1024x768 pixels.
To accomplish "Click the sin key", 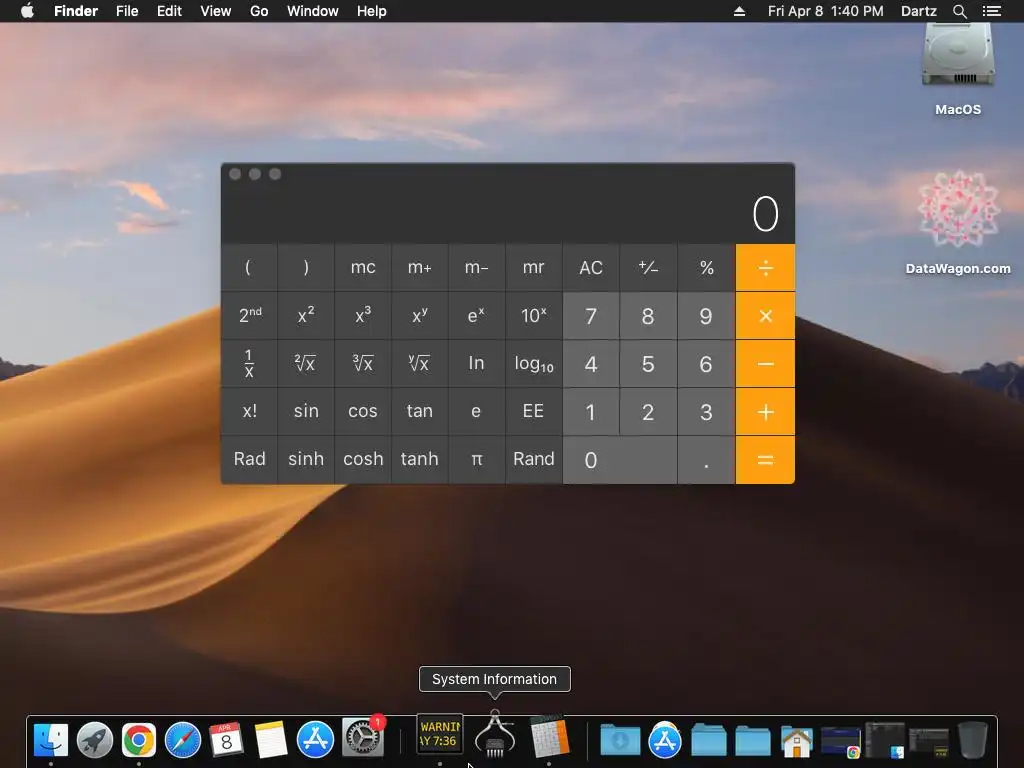I will [x=306, y=411].
